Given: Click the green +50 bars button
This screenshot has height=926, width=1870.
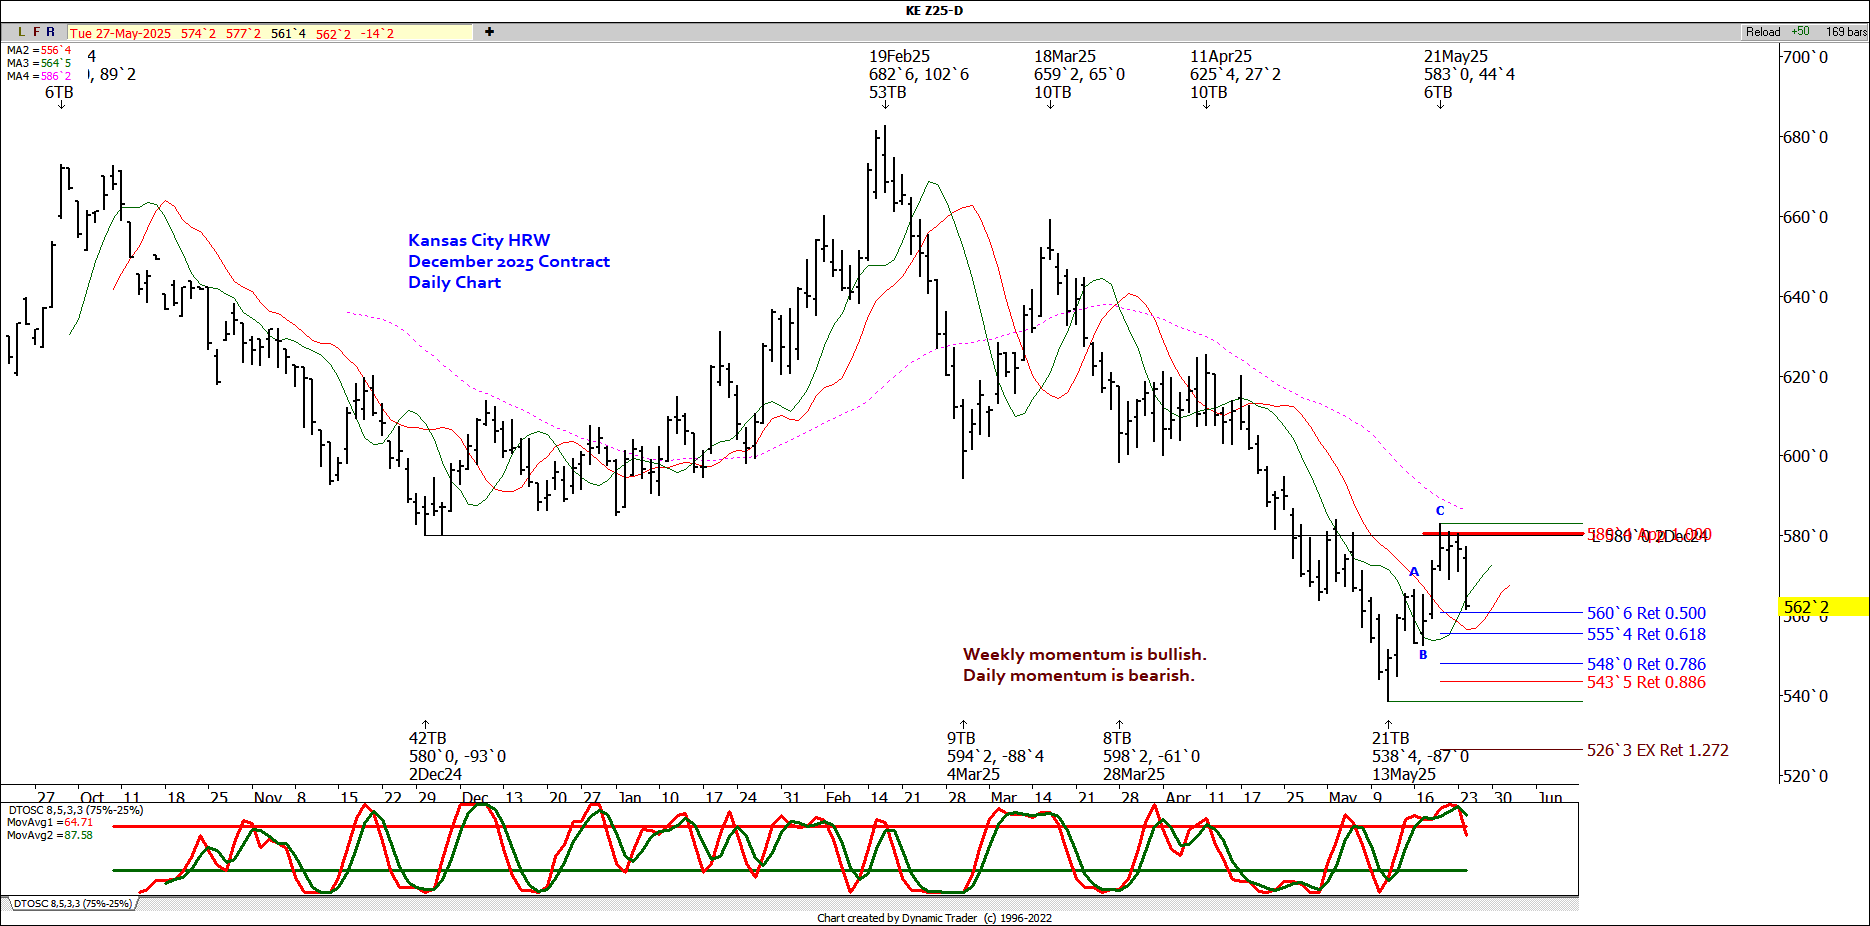Looking at the screenshot, I should (1800, 32).
